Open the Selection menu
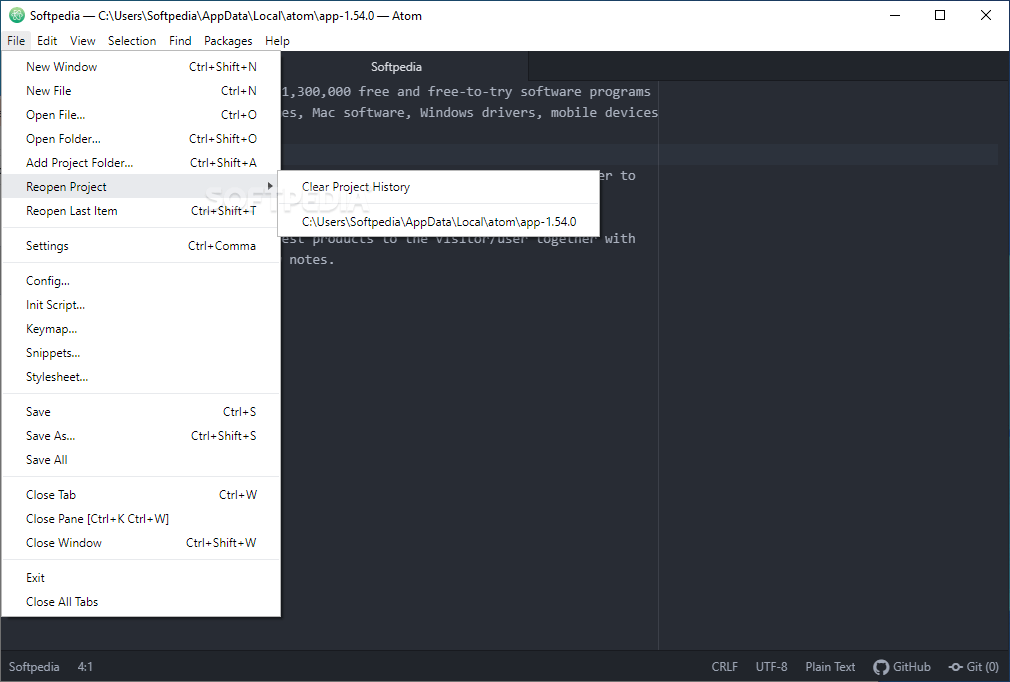1010x682 pixels. click(132, 41)
